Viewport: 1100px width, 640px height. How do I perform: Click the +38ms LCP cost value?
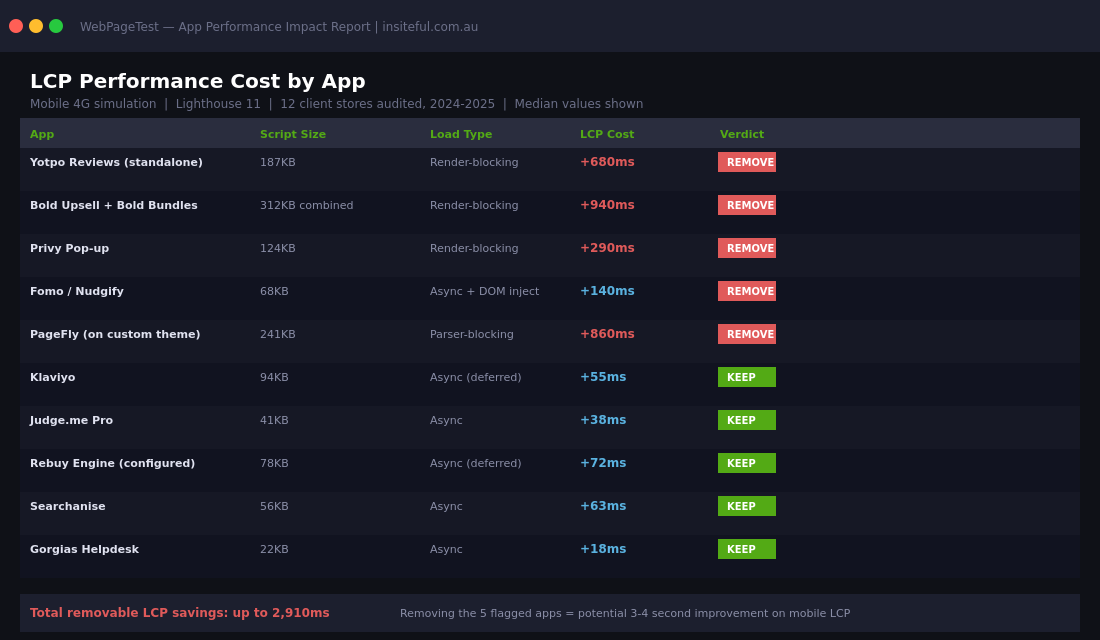603,420
